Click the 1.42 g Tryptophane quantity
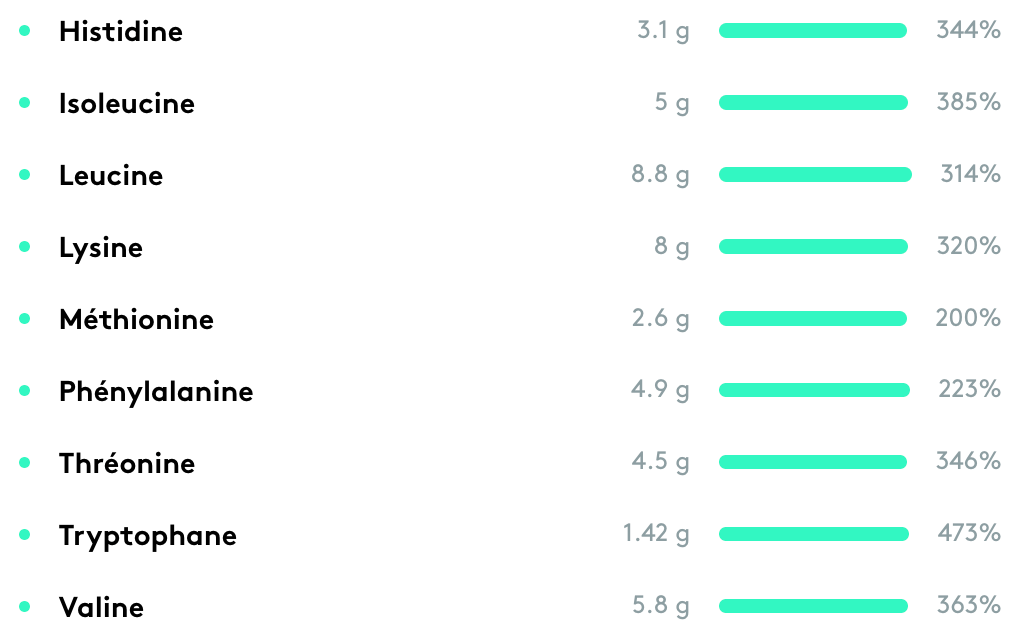 click(656, 534)
